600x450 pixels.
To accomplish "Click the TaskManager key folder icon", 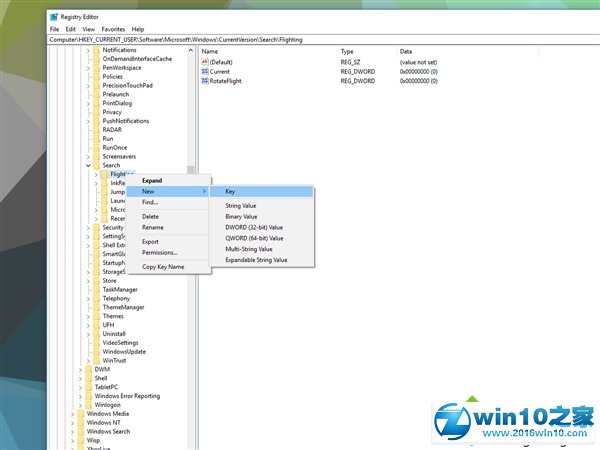I will pyautogui.click(x=96, y=289).
